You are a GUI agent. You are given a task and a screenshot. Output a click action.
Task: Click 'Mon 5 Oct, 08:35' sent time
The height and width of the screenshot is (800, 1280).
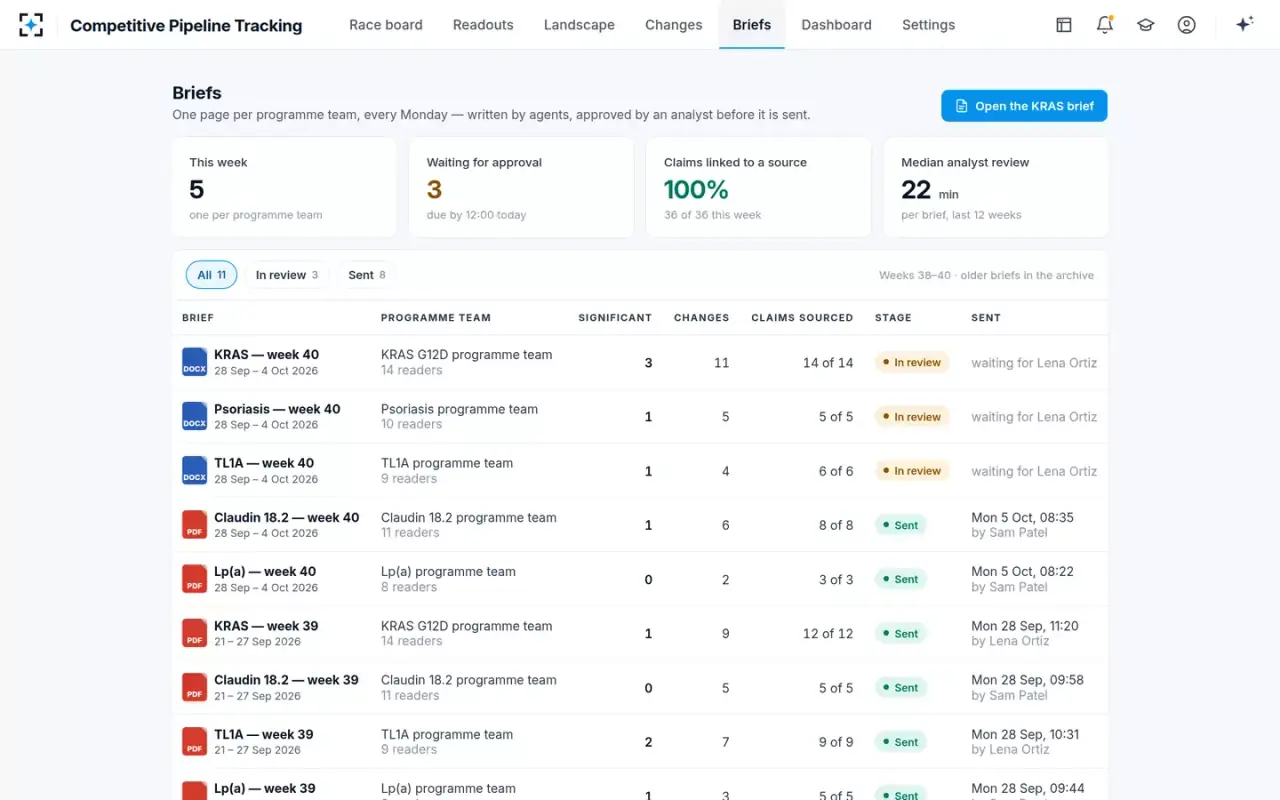1022,517
